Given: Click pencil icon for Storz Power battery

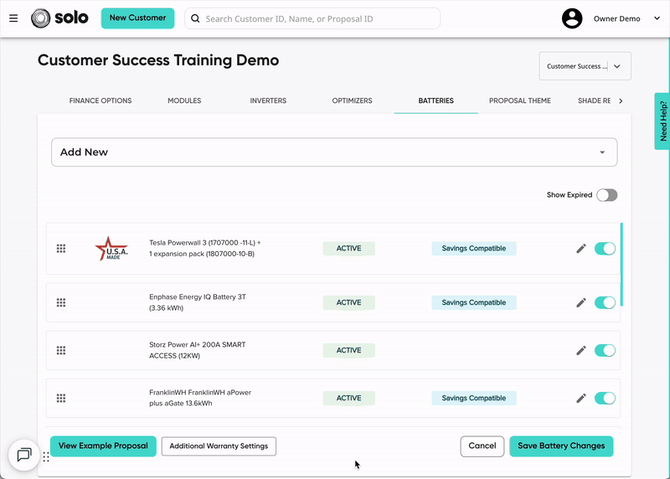Looking at the screenshot, I should click(x=581, y=350).
